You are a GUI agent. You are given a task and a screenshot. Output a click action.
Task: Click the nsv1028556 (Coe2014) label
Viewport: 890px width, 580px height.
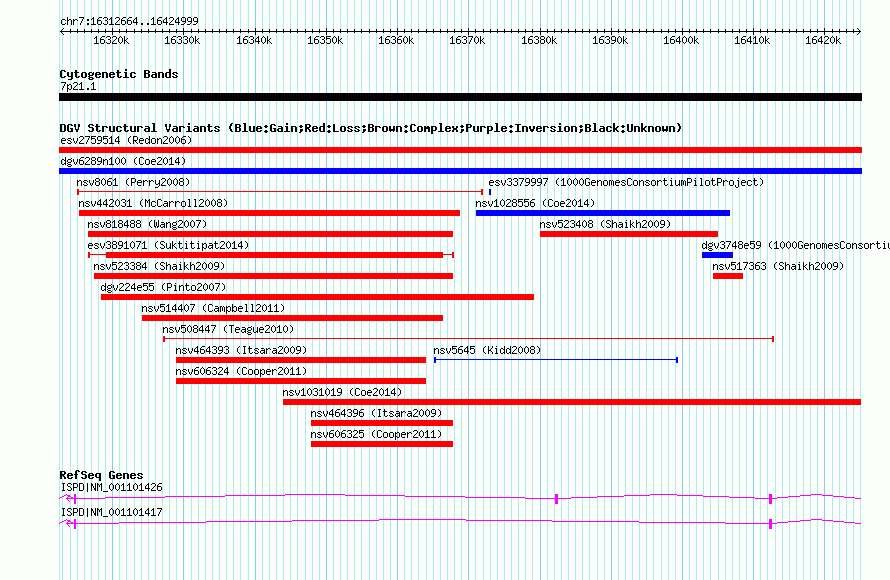535,203
